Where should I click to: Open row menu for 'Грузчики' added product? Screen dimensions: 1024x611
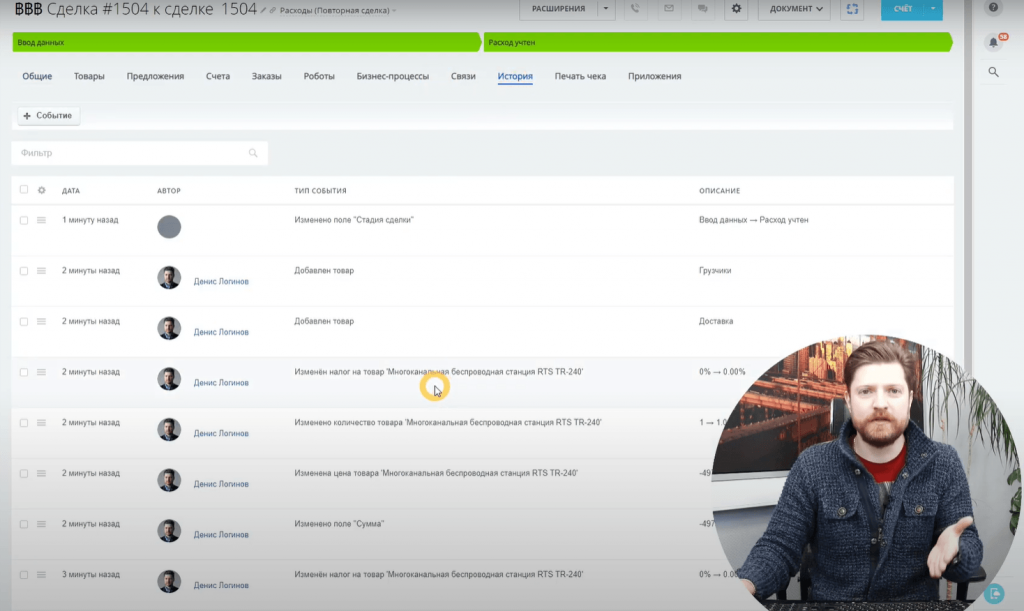tap(41, 271)
